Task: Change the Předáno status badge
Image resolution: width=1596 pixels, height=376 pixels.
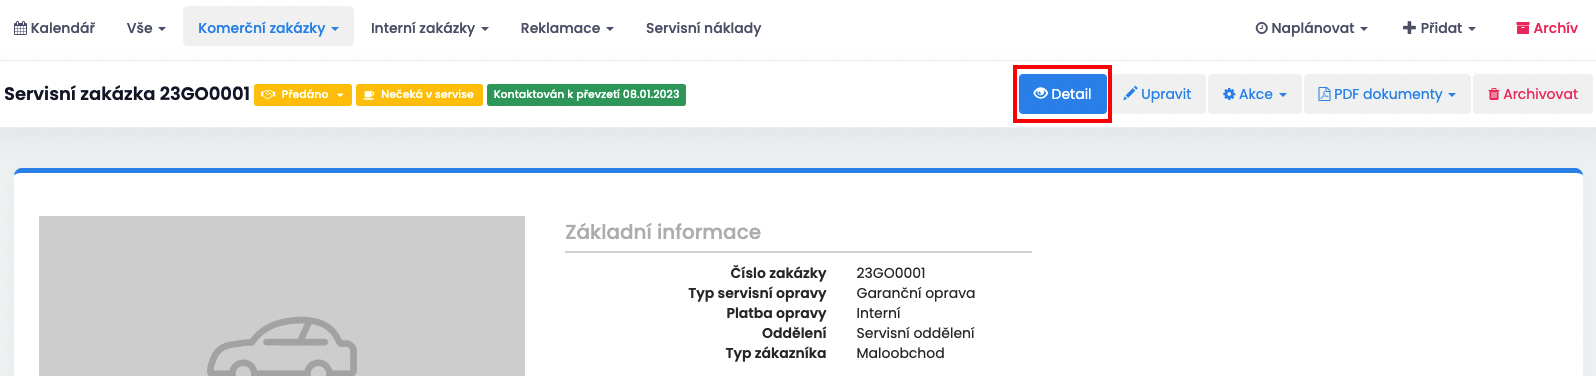Action: click(x=303, y=95)
